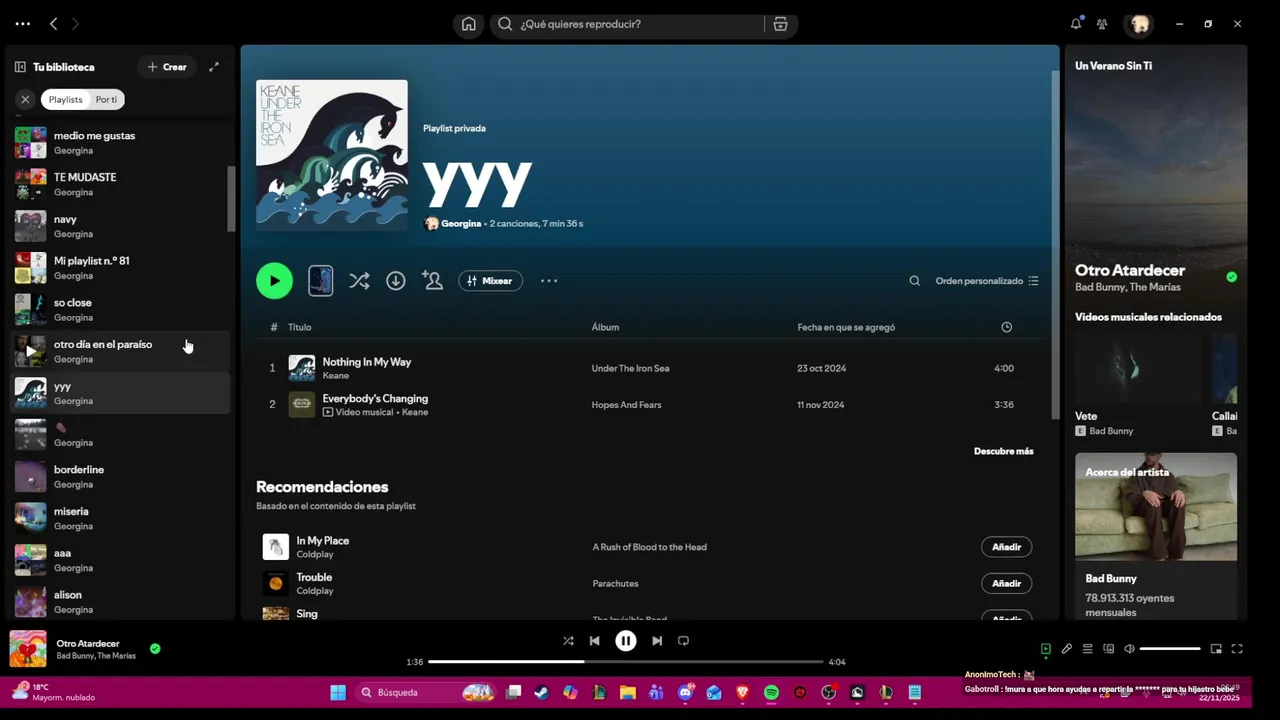Open the Georgina profile link under the title
The width and height of the screenshot is (1280, 720).
(461, 224)
